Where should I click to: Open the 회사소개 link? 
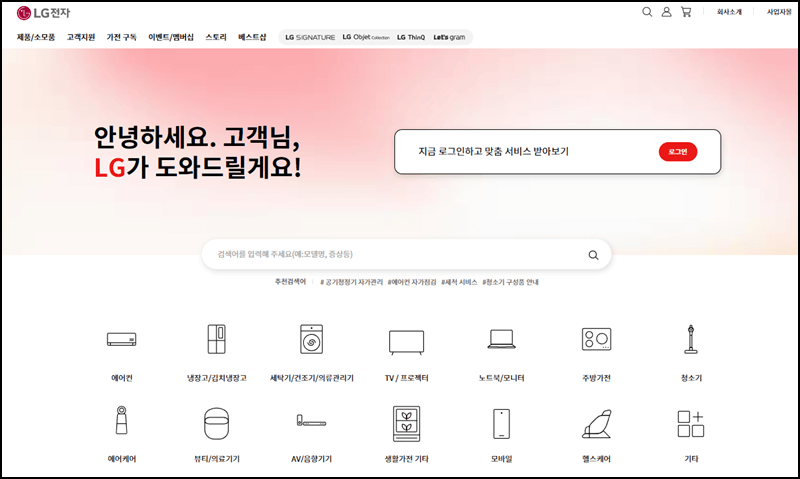click(x=729, y=12)
